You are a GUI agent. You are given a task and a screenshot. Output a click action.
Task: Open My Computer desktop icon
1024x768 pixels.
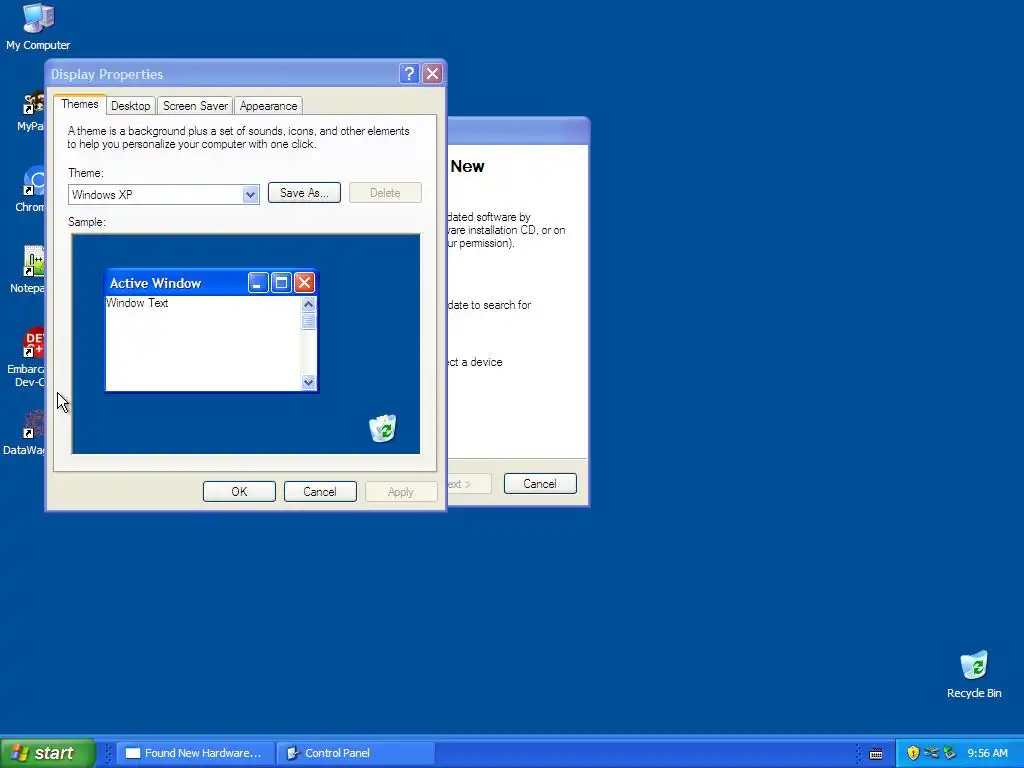point(38,27)
